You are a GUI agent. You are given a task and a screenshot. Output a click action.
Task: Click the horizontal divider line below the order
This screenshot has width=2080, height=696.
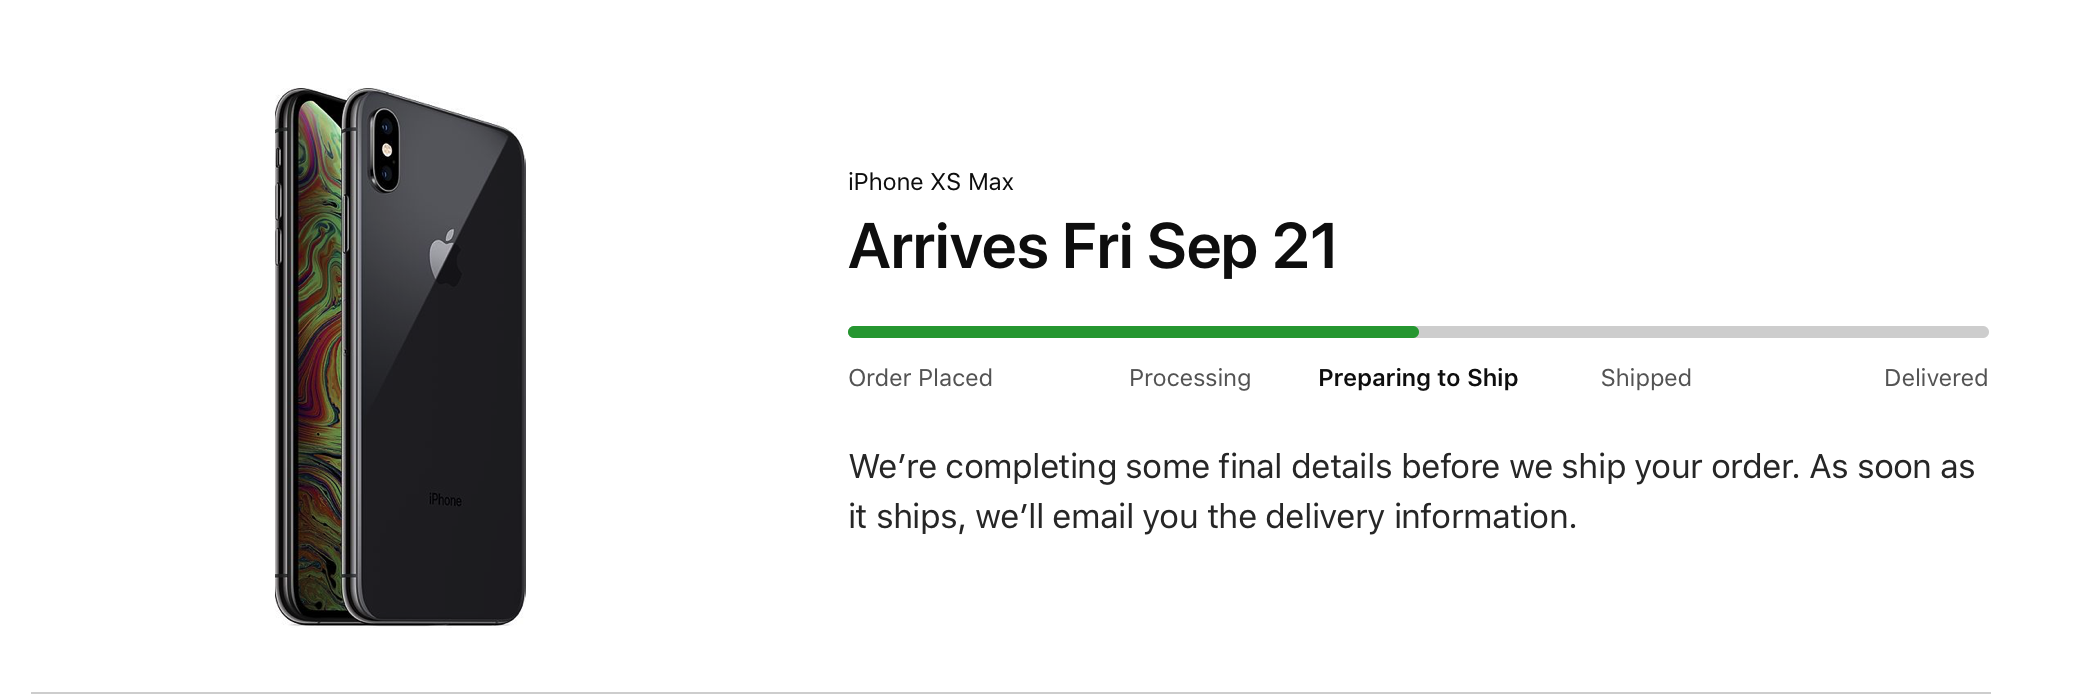coord(1010,692)
